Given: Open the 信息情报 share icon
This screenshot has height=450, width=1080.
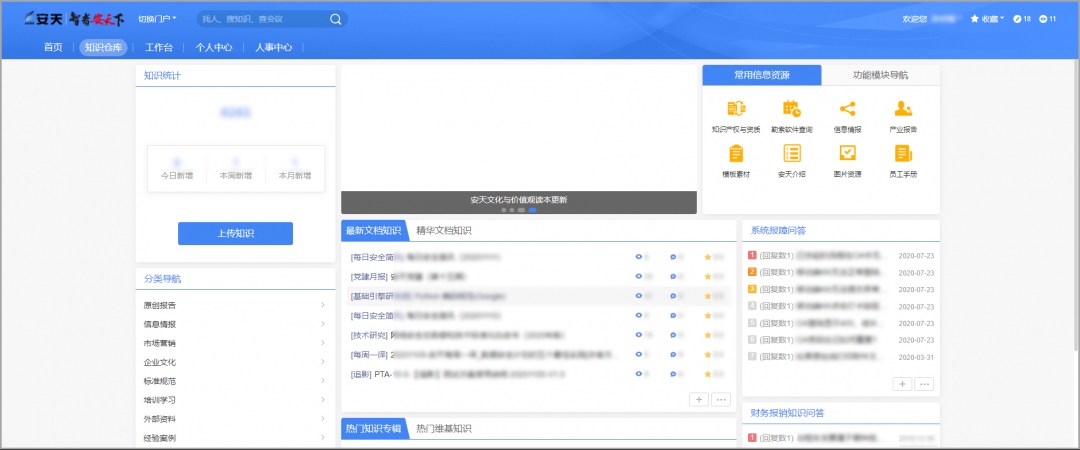Looking at the screenshot, I should click(847, 109).
